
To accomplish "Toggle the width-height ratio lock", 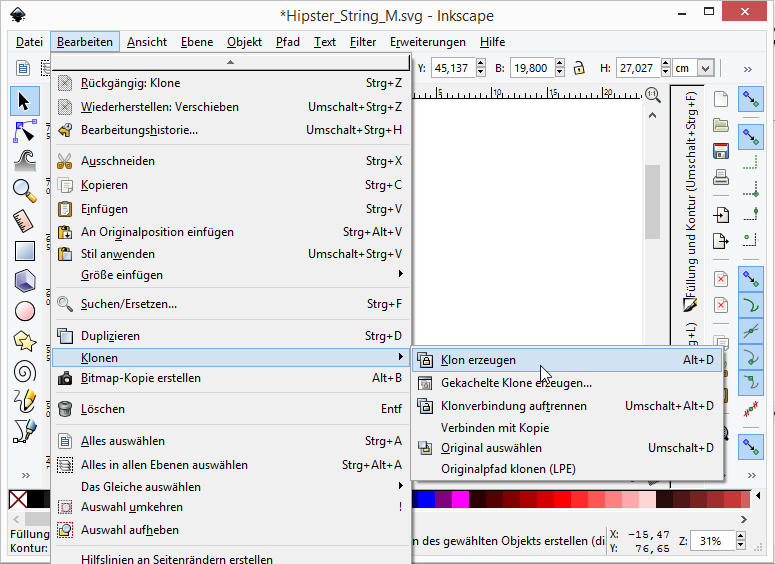I will pos(579,68).
